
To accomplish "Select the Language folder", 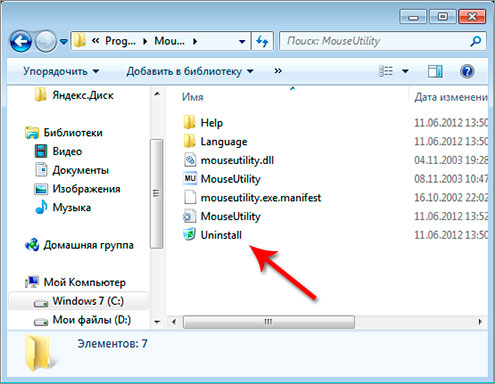I will (224, 142).
